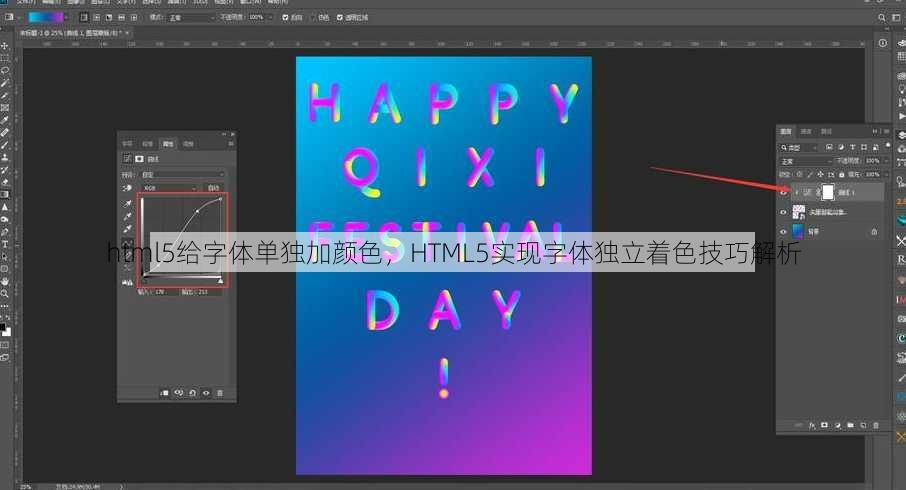Screen dimensions: 906x490
Task: Open the RGB channel dropdown in Curves
Action: click(x=169, y=188)
